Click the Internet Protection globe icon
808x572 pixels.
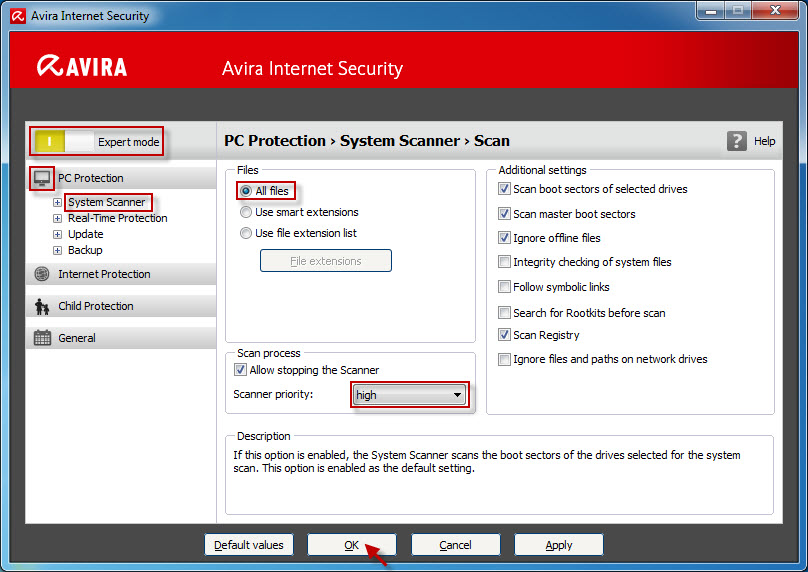[42, 274]
